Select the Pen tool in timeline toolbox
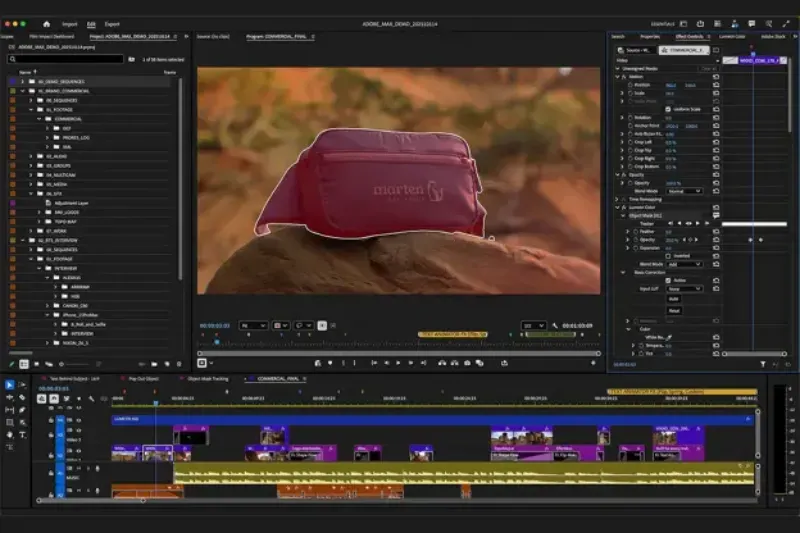 click(22, 410)
